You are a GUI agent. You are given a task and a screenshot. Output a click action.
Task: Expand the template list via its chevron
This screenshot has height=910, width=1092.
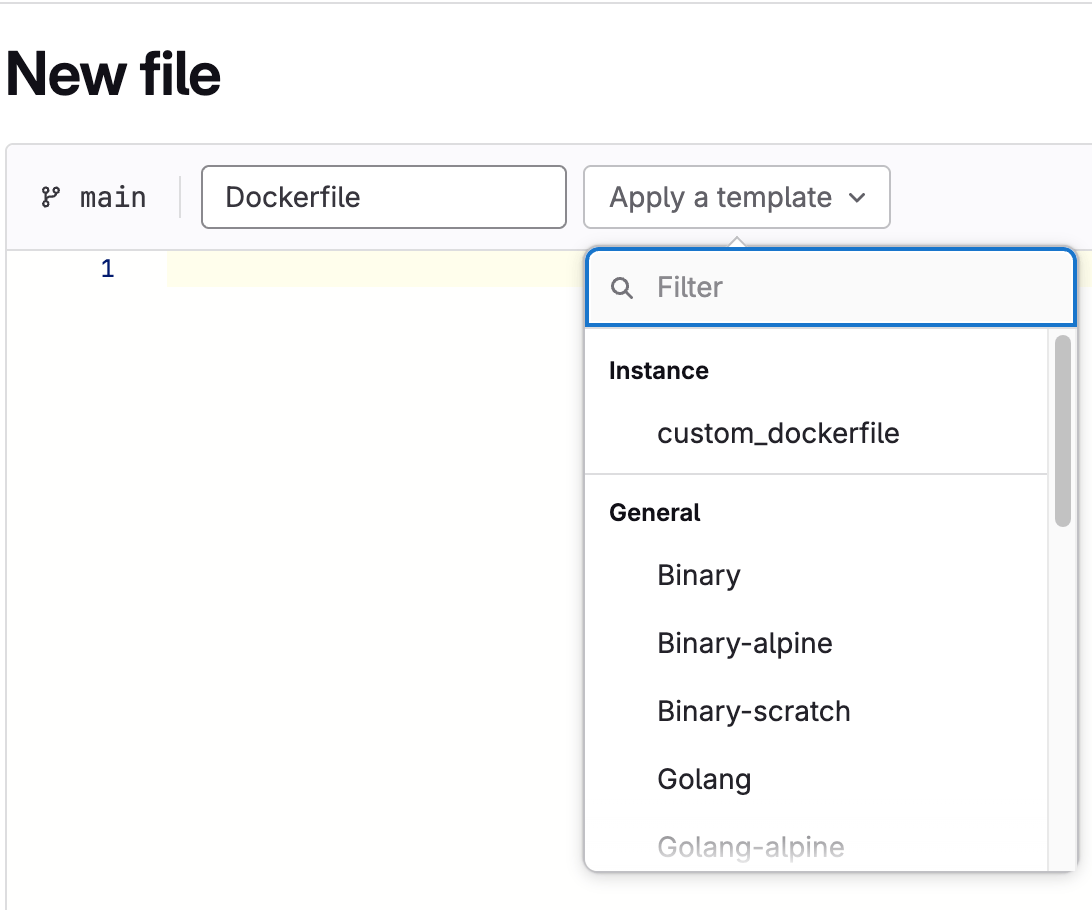point(858,198)
